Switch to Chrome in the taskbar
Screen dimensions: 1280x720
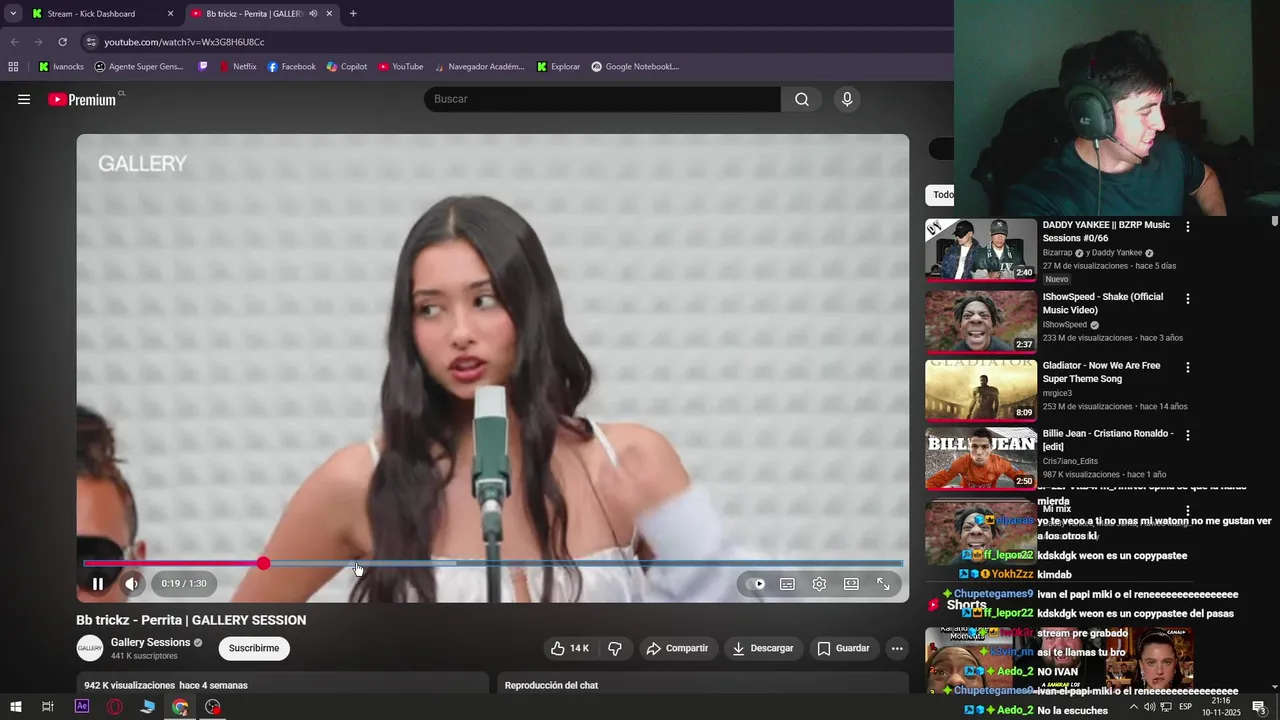pyautogui.click(x=180, y=707)
